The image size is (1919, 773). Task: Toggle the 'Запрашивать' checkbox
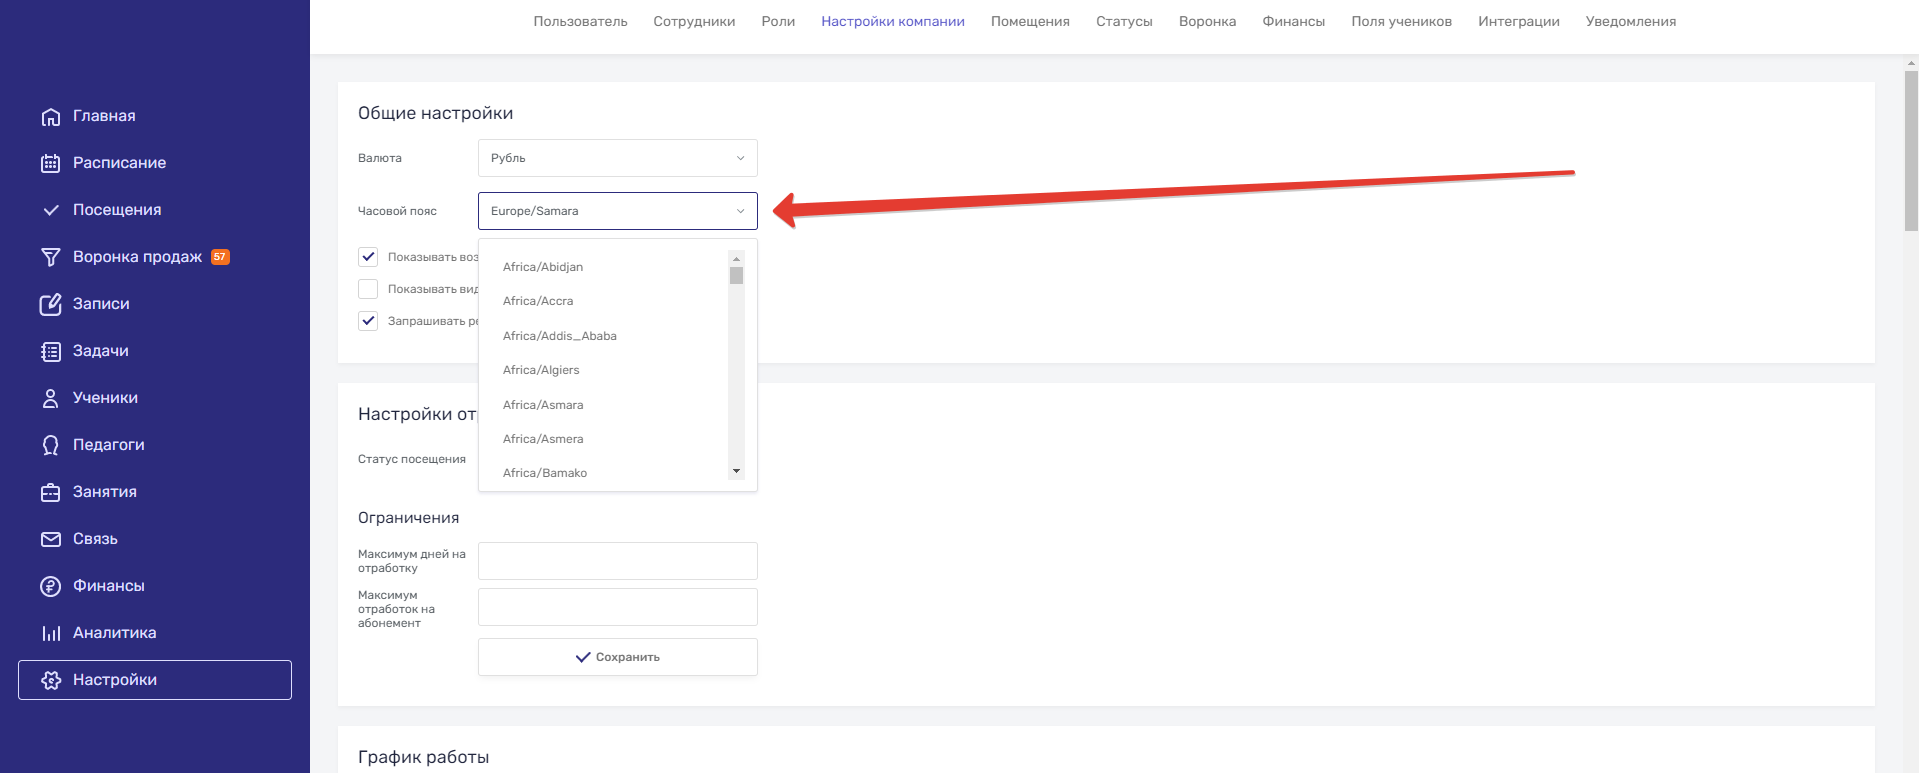(368, 321)
